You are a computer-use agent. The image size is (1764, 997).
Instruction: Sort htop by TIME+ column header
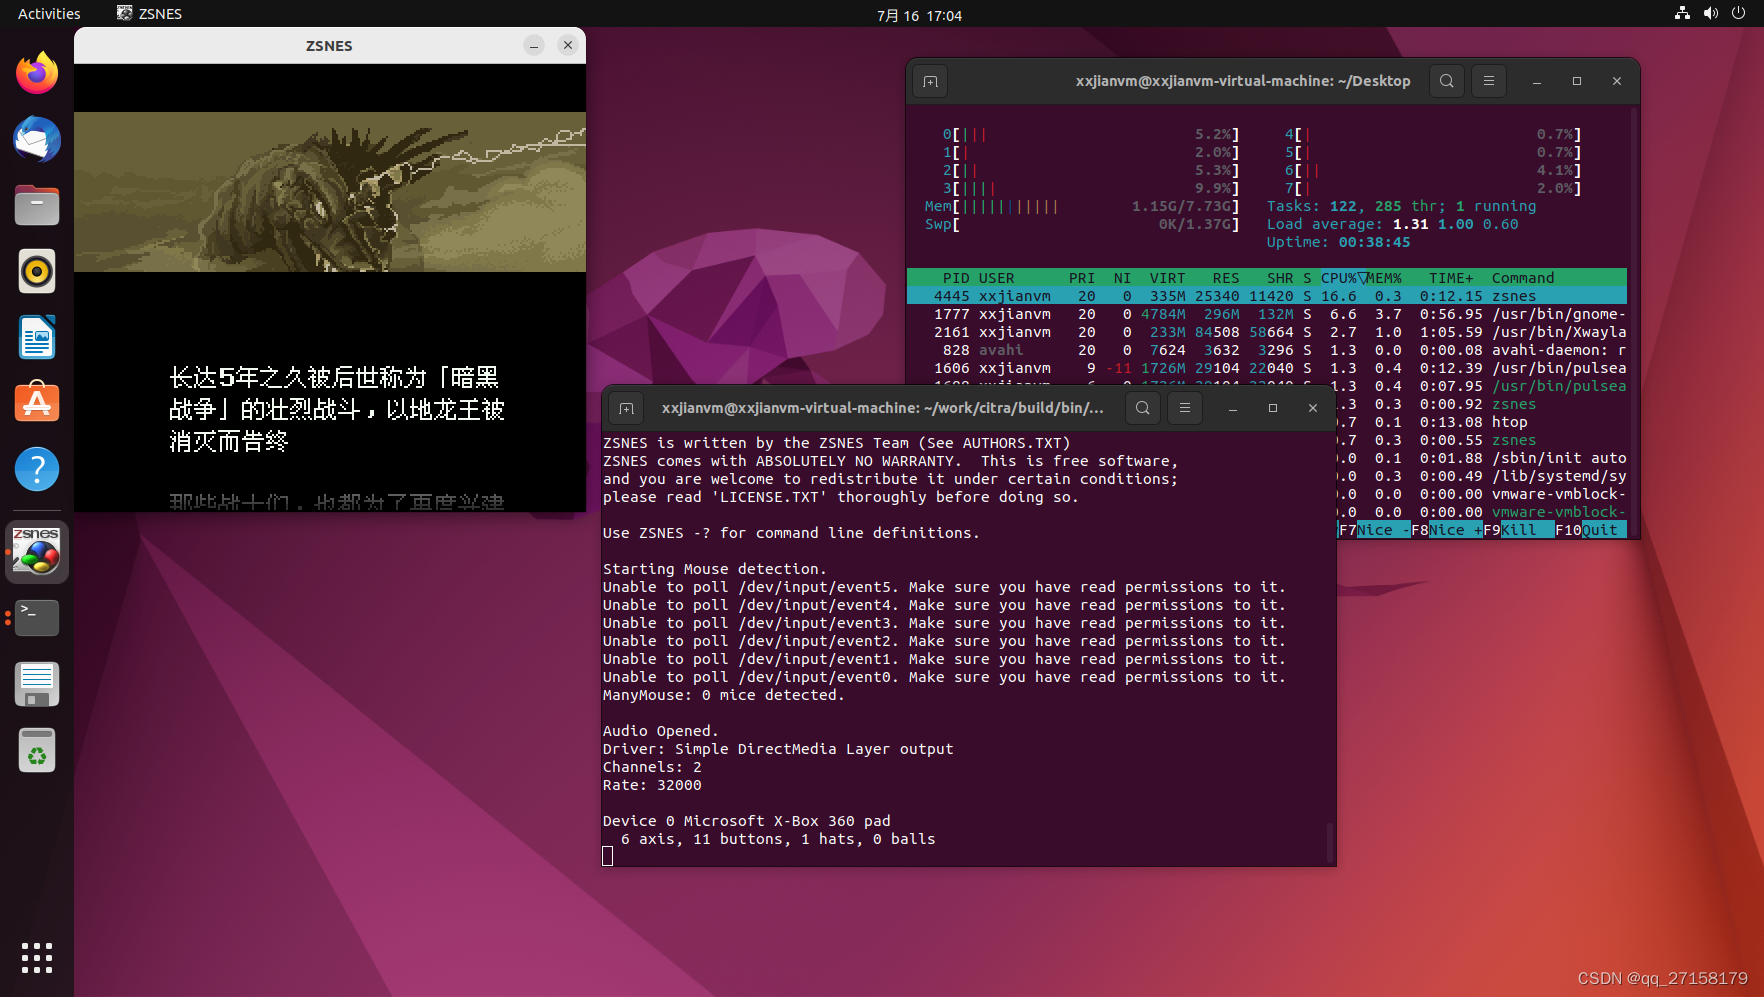coord(1451,278)
